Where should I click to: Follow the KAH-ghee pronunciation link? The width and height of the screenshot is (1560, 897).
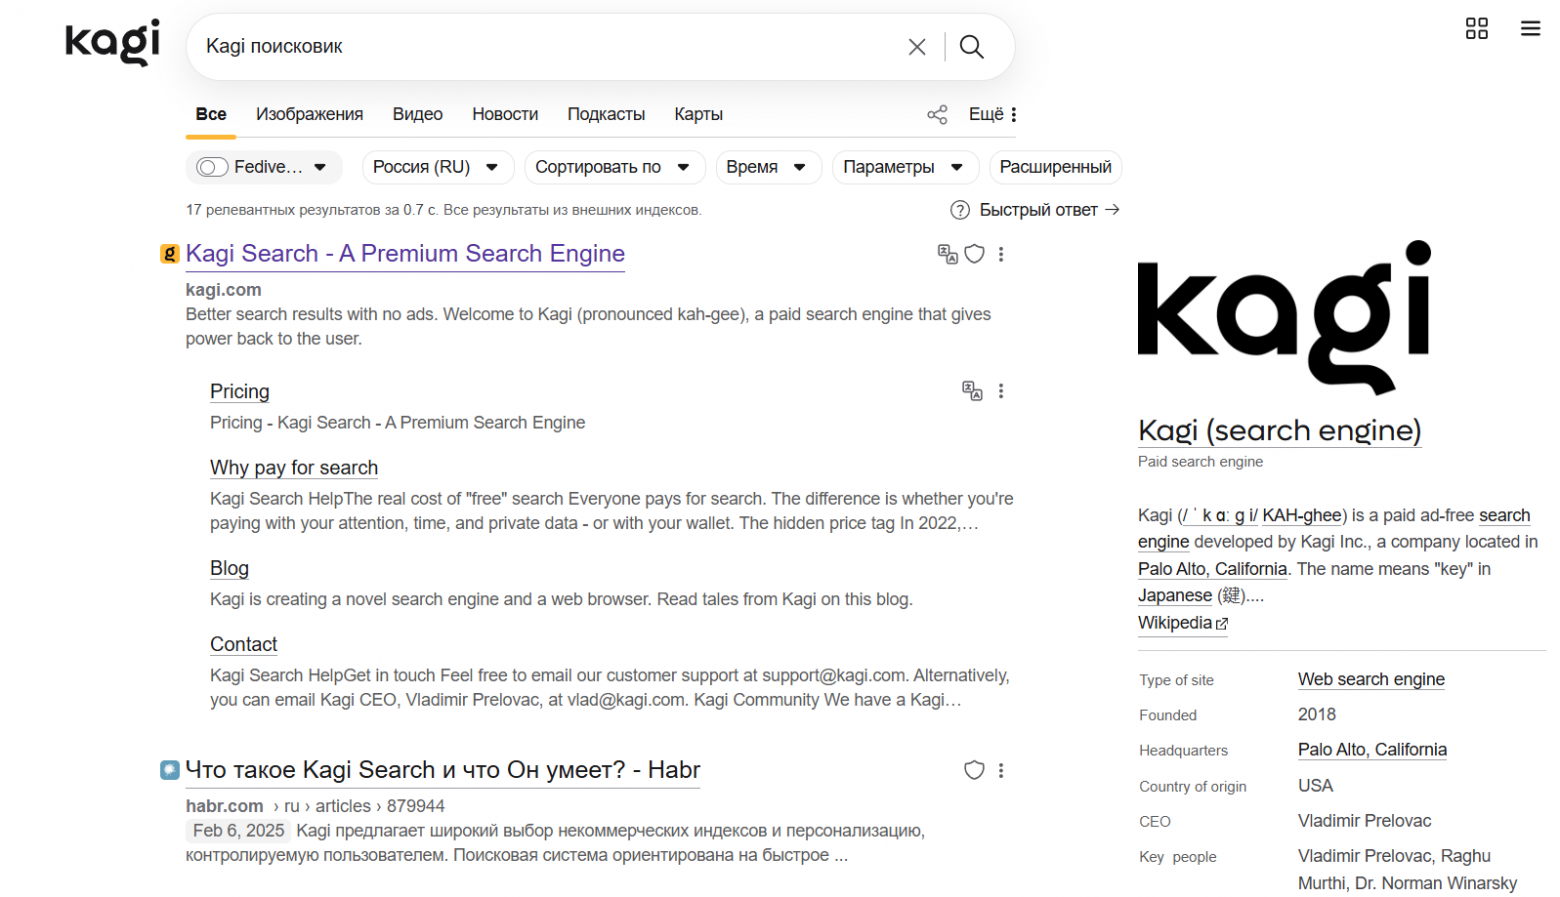click(1302, 515)
